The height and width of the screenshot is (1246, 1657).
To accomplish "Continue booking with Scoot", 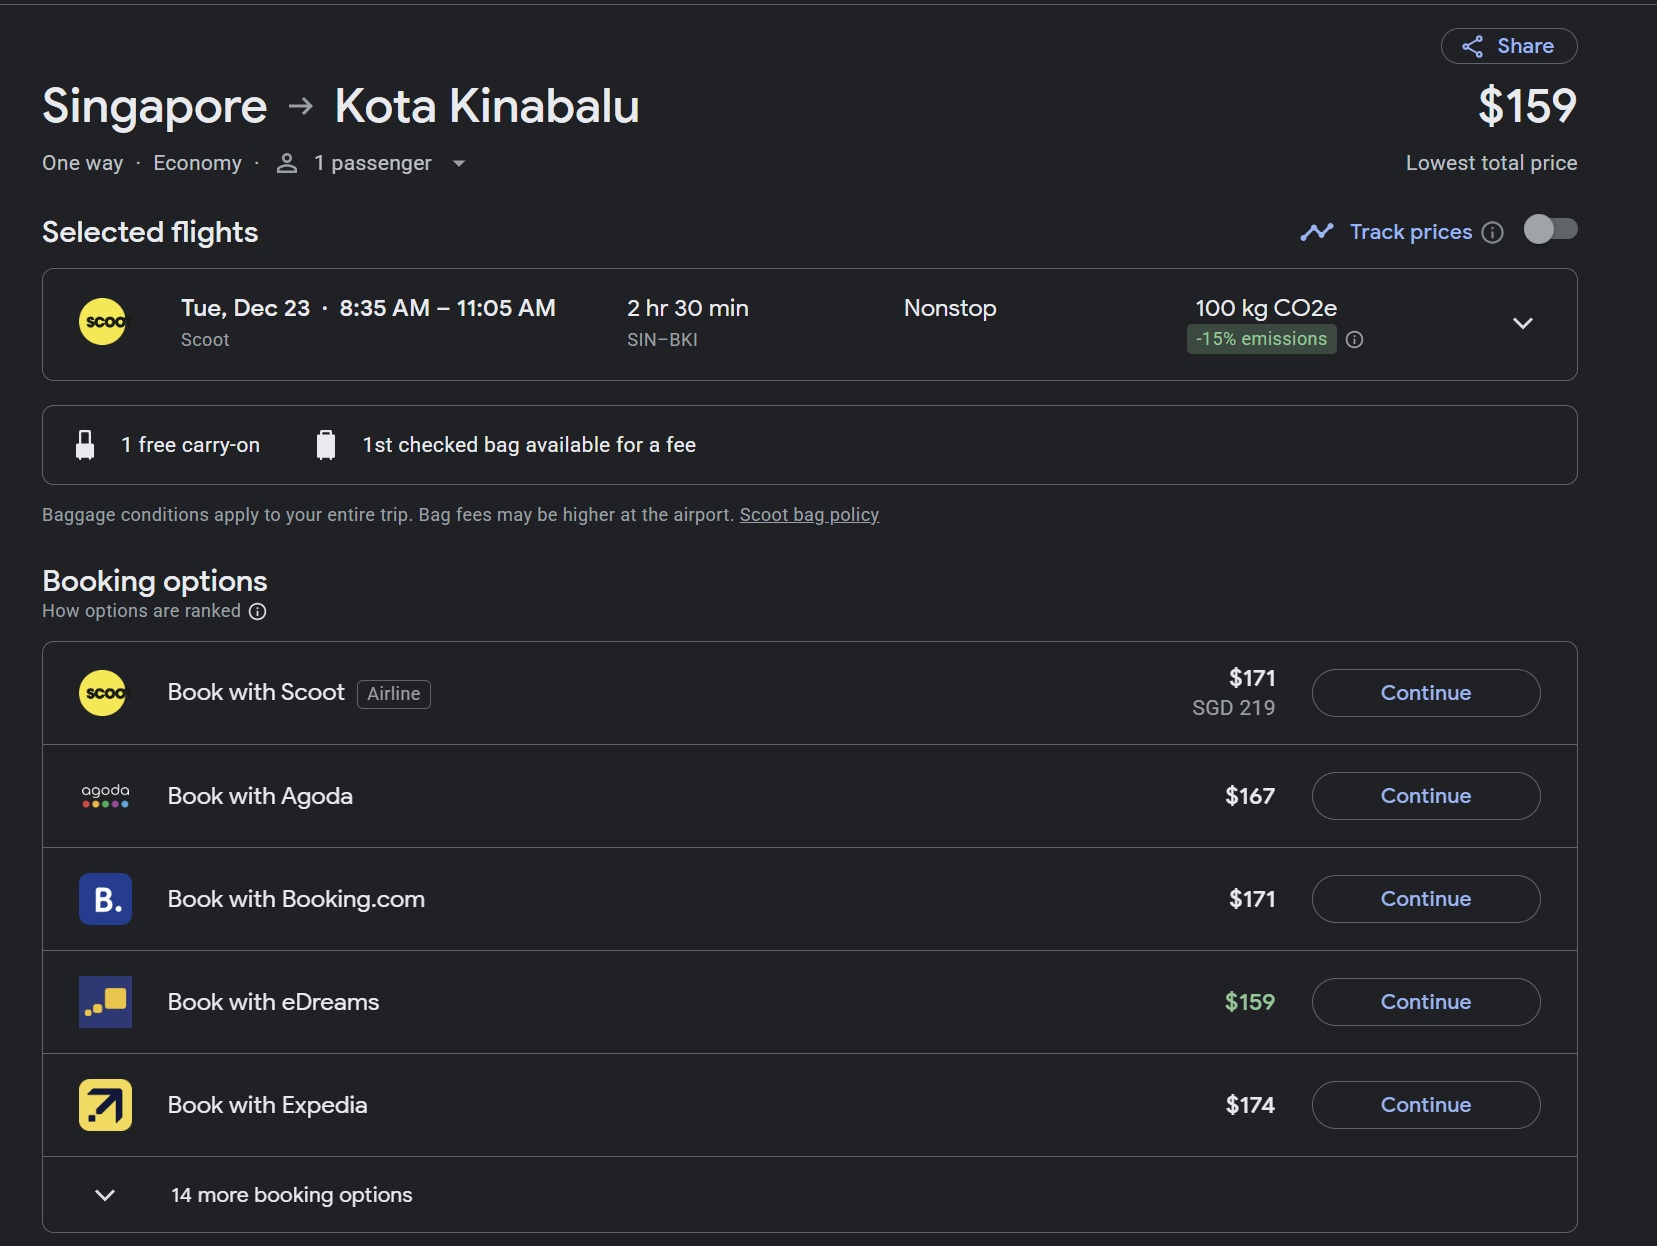I will click(1425, 693).
